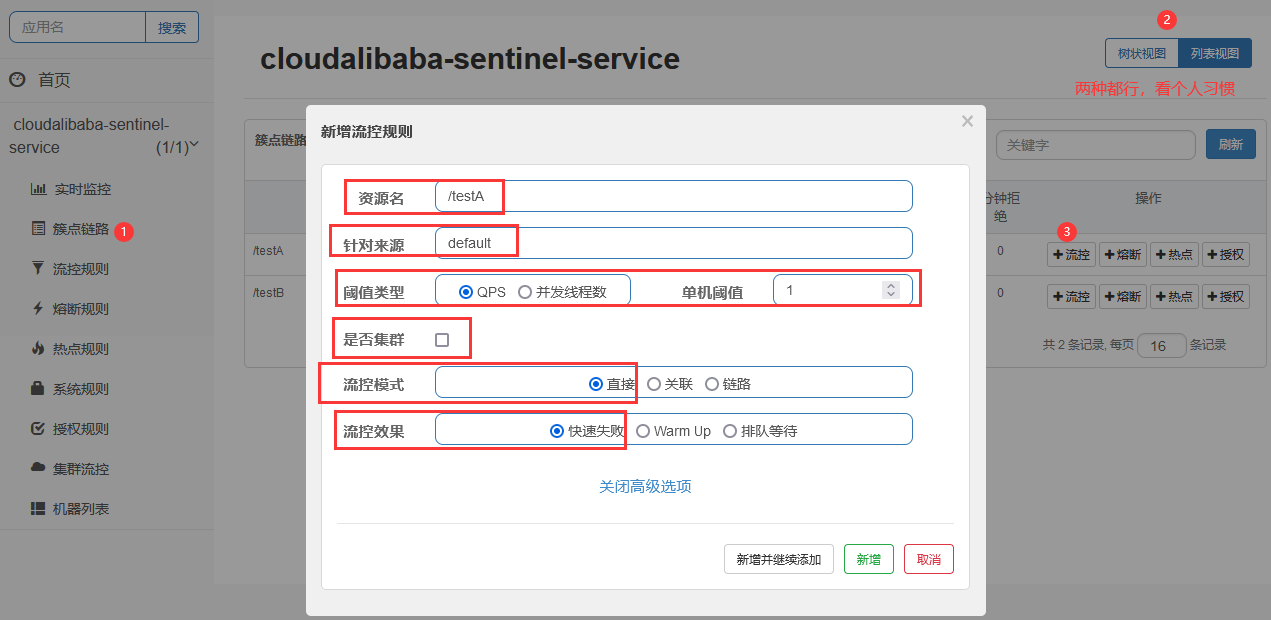The width and height of the screenshot is (1271, 620).
Task: Click 授权 button in /testB row
Action: [x=1225, y=297]
